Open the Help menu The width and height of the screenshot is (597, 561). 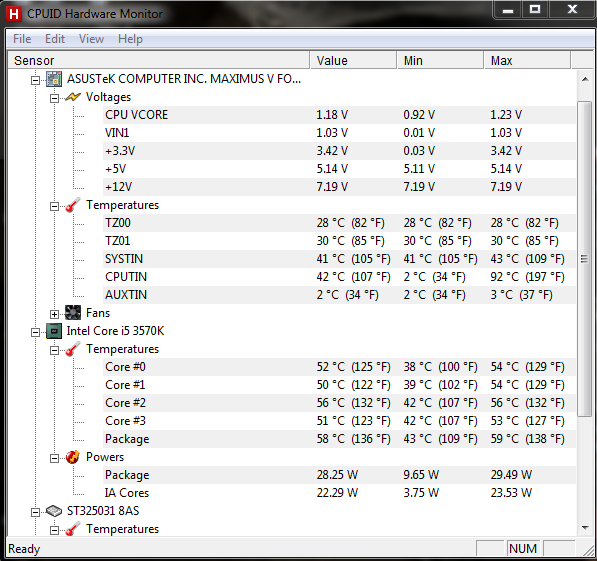point(130,39)
